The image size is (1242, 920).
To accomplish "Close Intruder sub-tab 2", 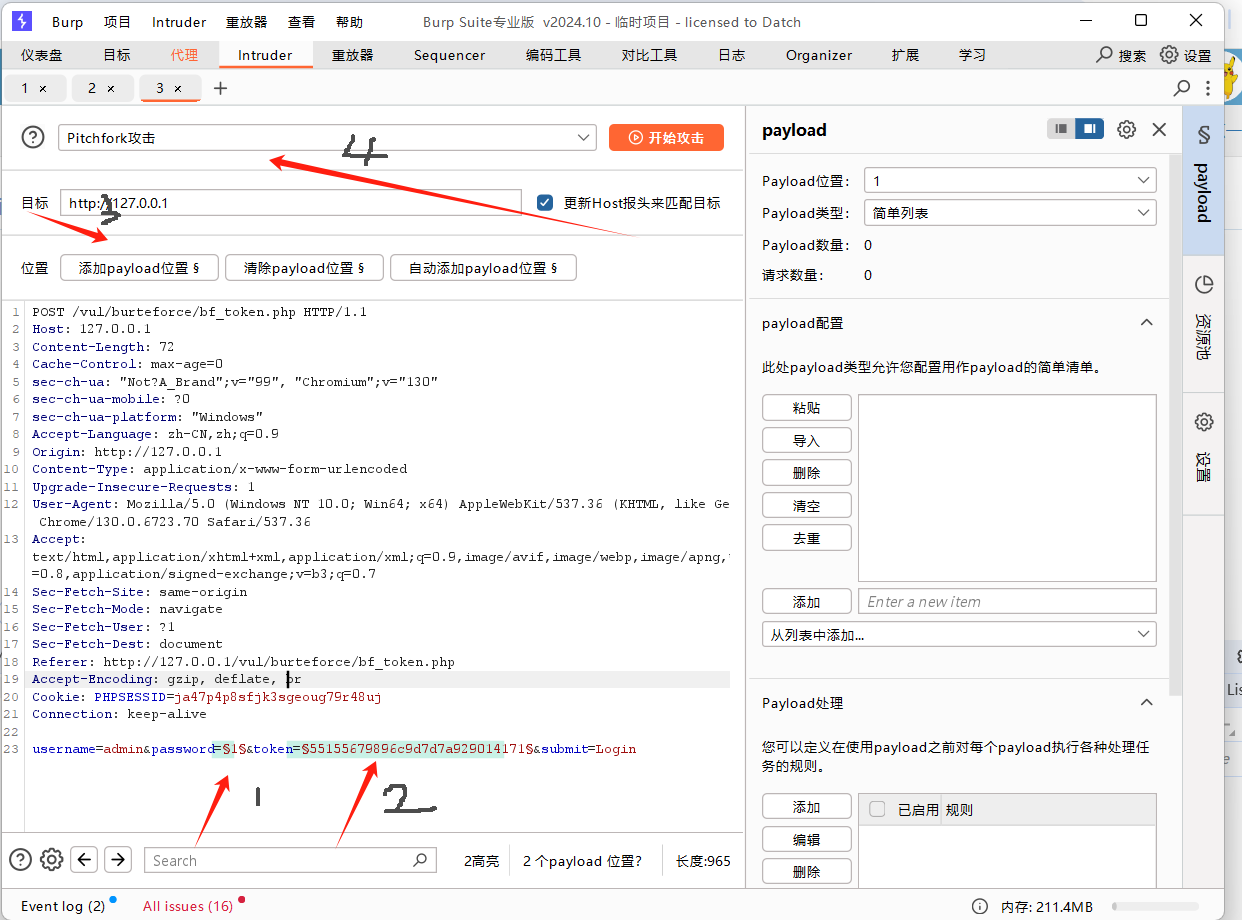I will 111,89.
